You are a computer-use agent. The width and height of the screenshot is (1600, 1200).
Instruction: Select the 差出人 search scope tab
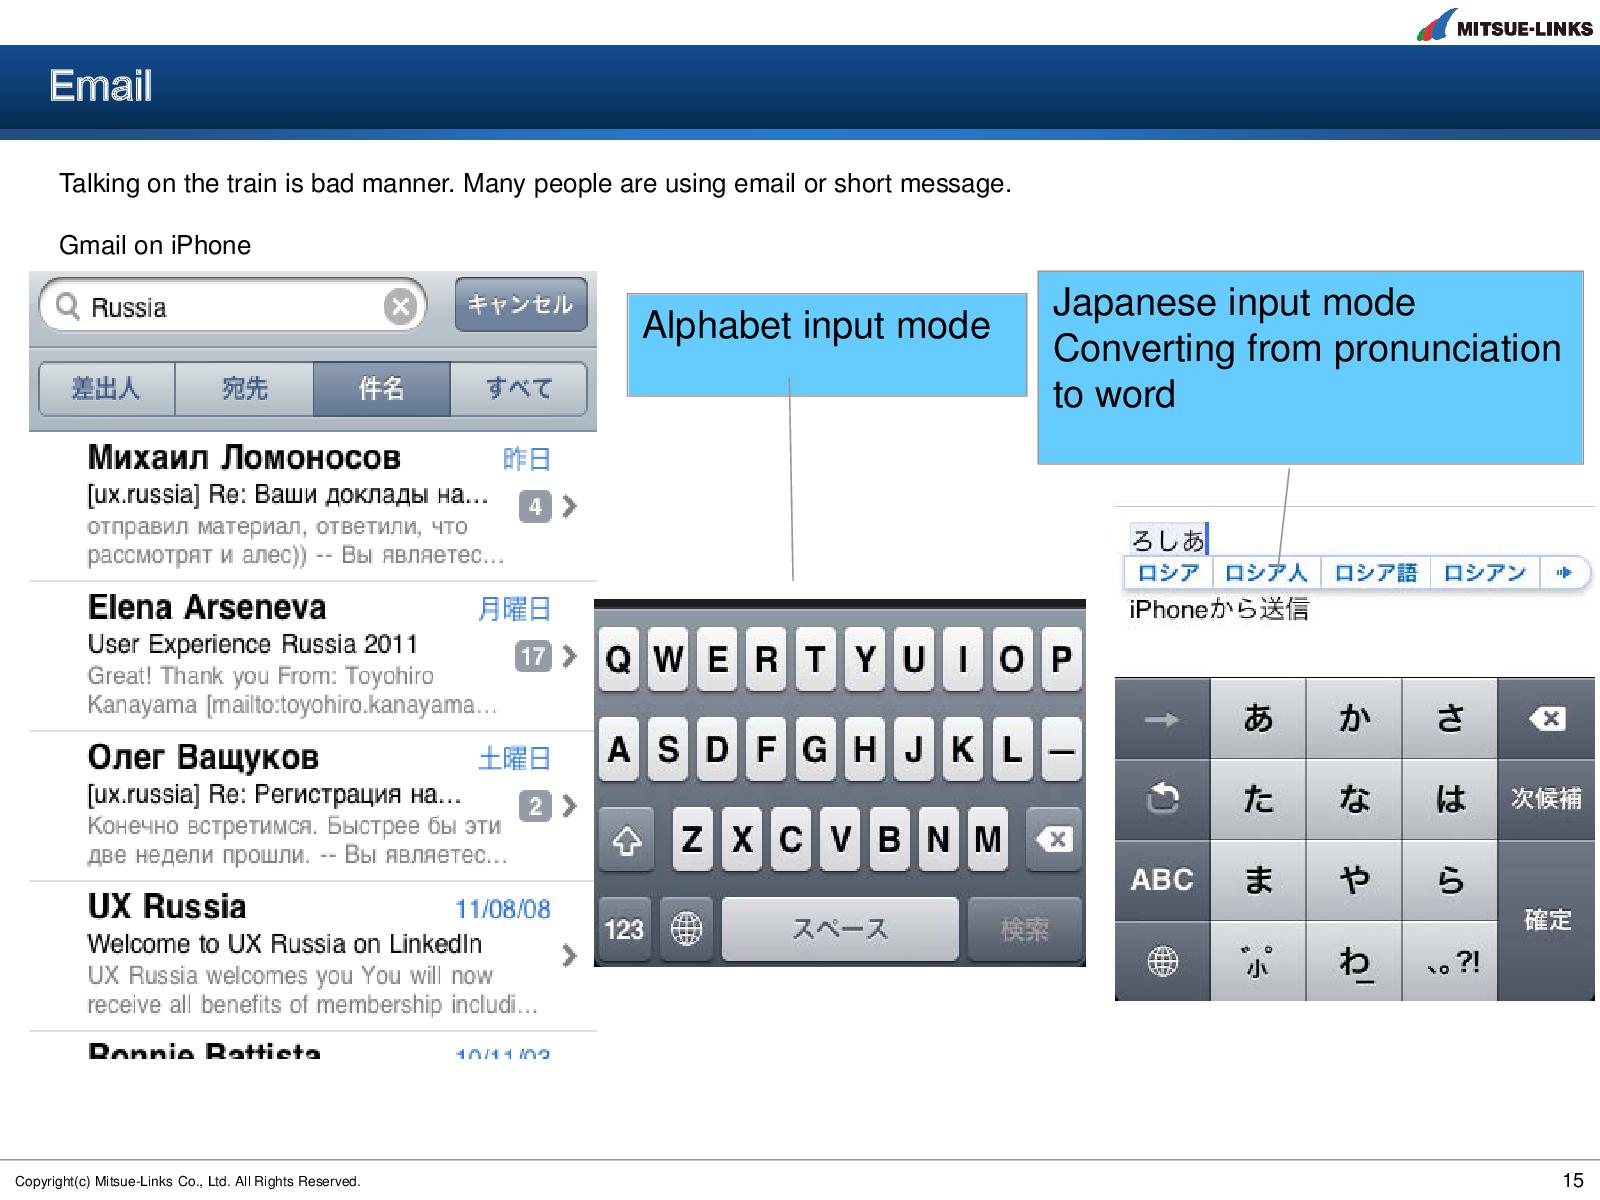click(107, 388)
